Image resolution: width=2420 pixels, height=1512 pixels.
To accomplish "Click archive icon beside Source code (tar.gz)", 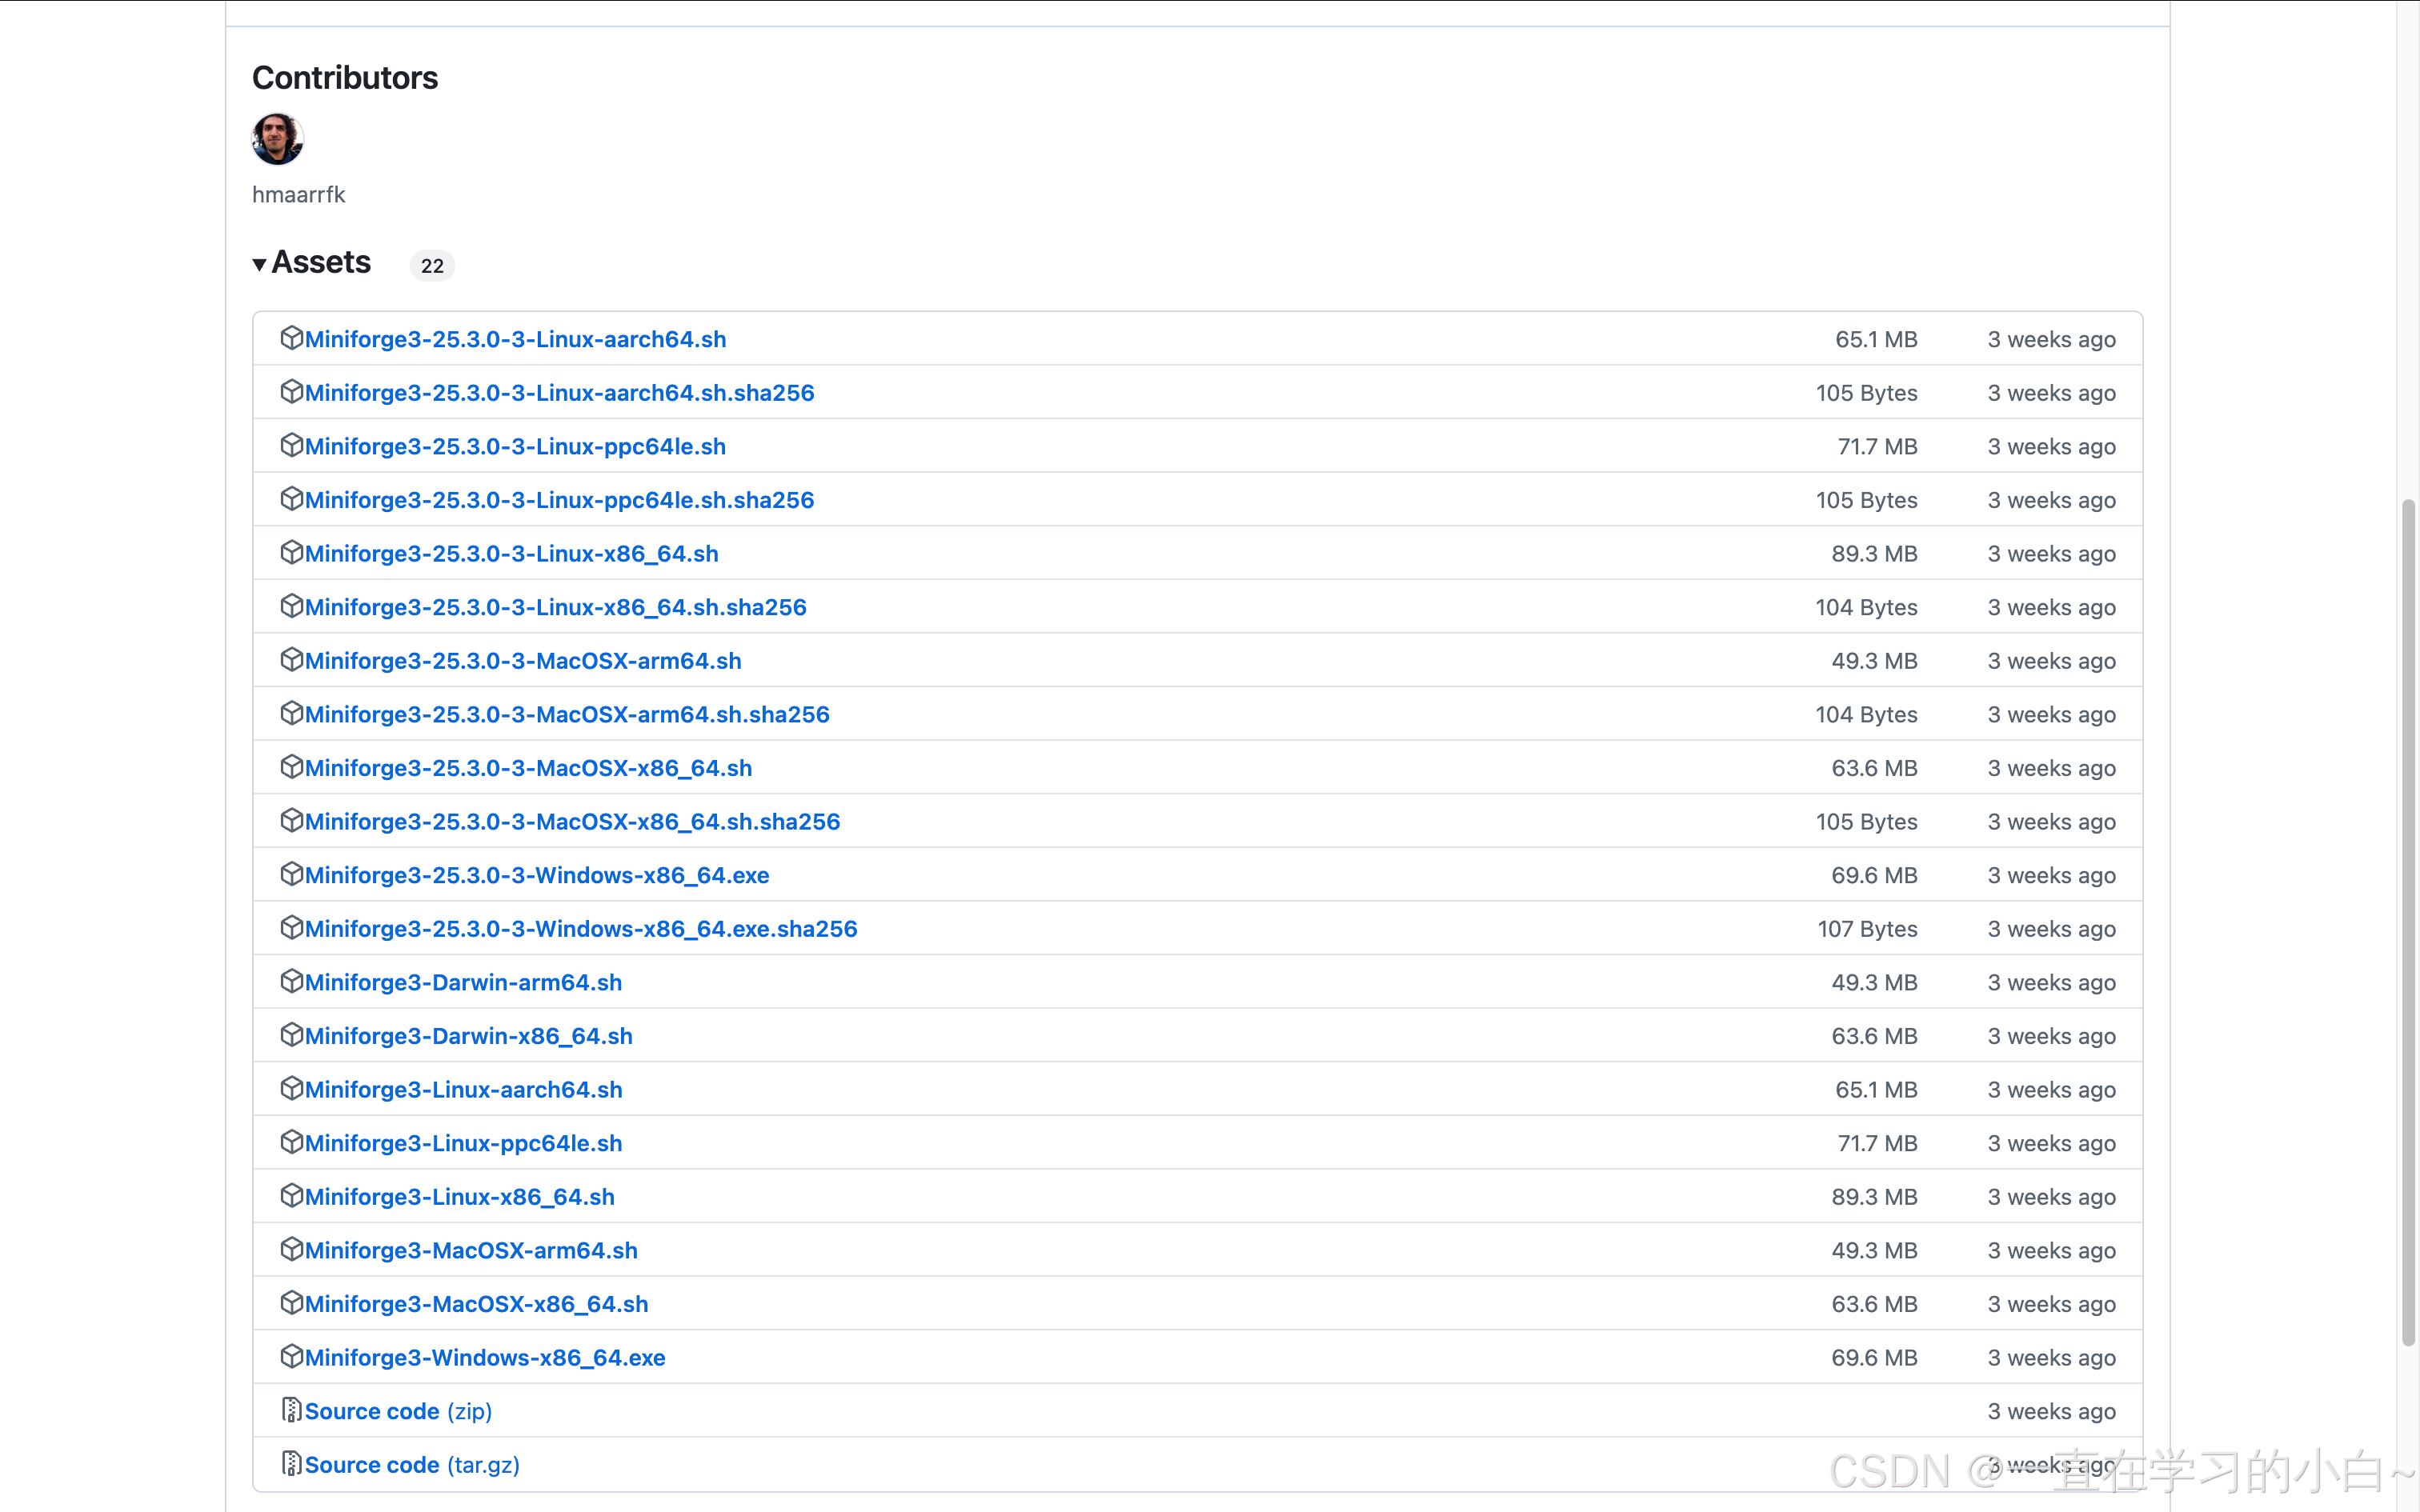I will (x=291, y=1463).
